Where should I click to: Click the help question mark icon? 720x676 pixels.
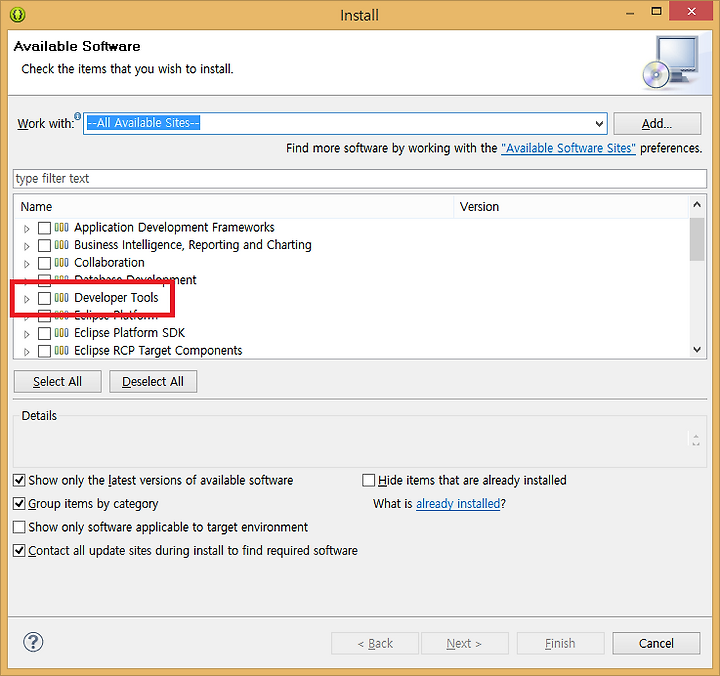[x=33, y=642]
